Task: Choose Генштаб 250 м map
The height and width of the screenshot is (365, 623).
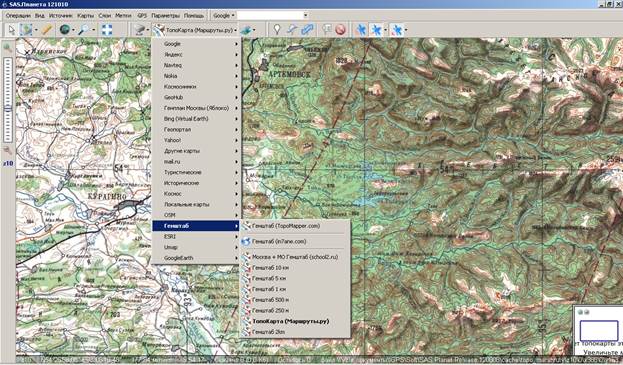Action: (295, 311)
